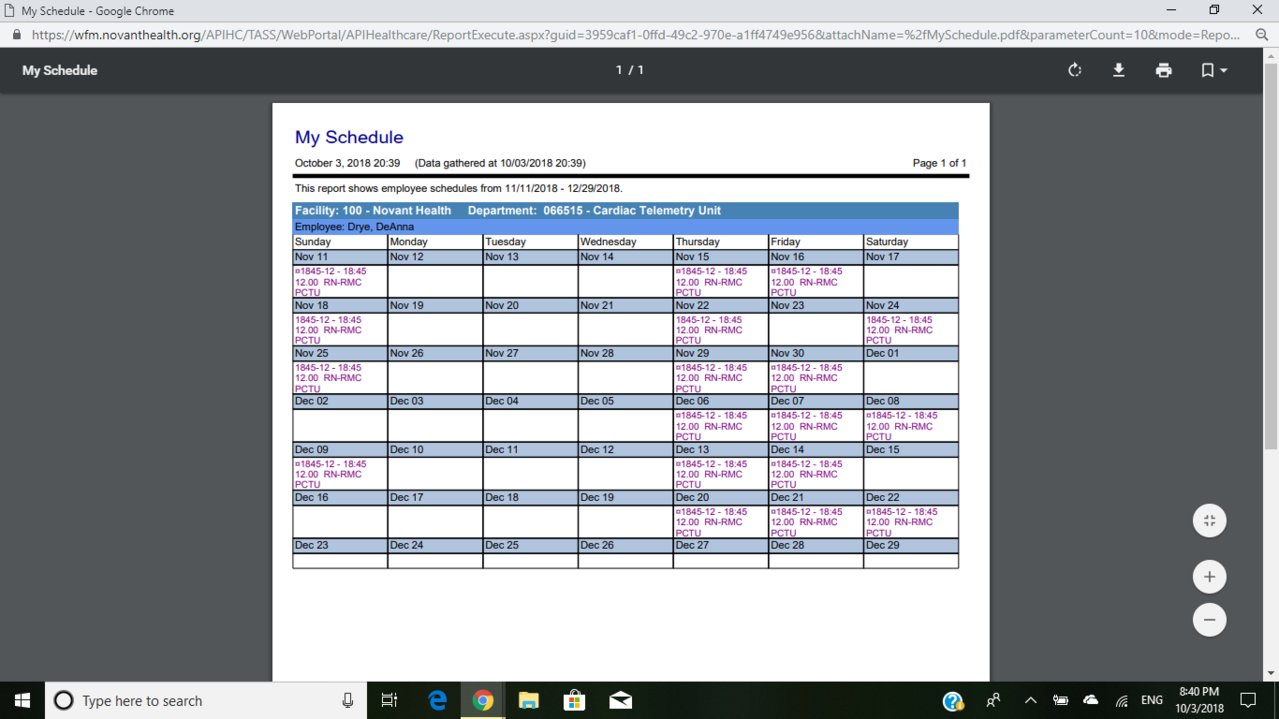Download the My Schedule PDF
The image size is (1279, 719).
1119,70
